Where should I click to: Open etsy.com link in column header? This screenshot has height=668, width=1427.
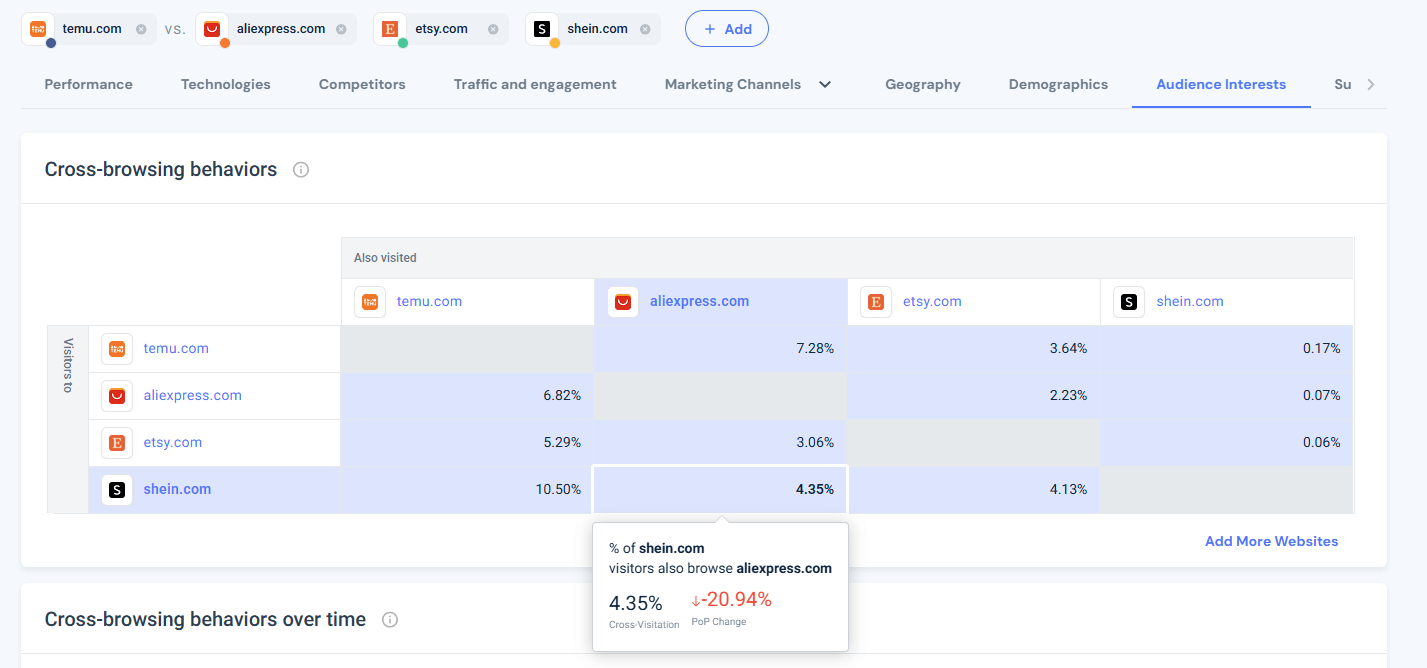tap(932, 301)
